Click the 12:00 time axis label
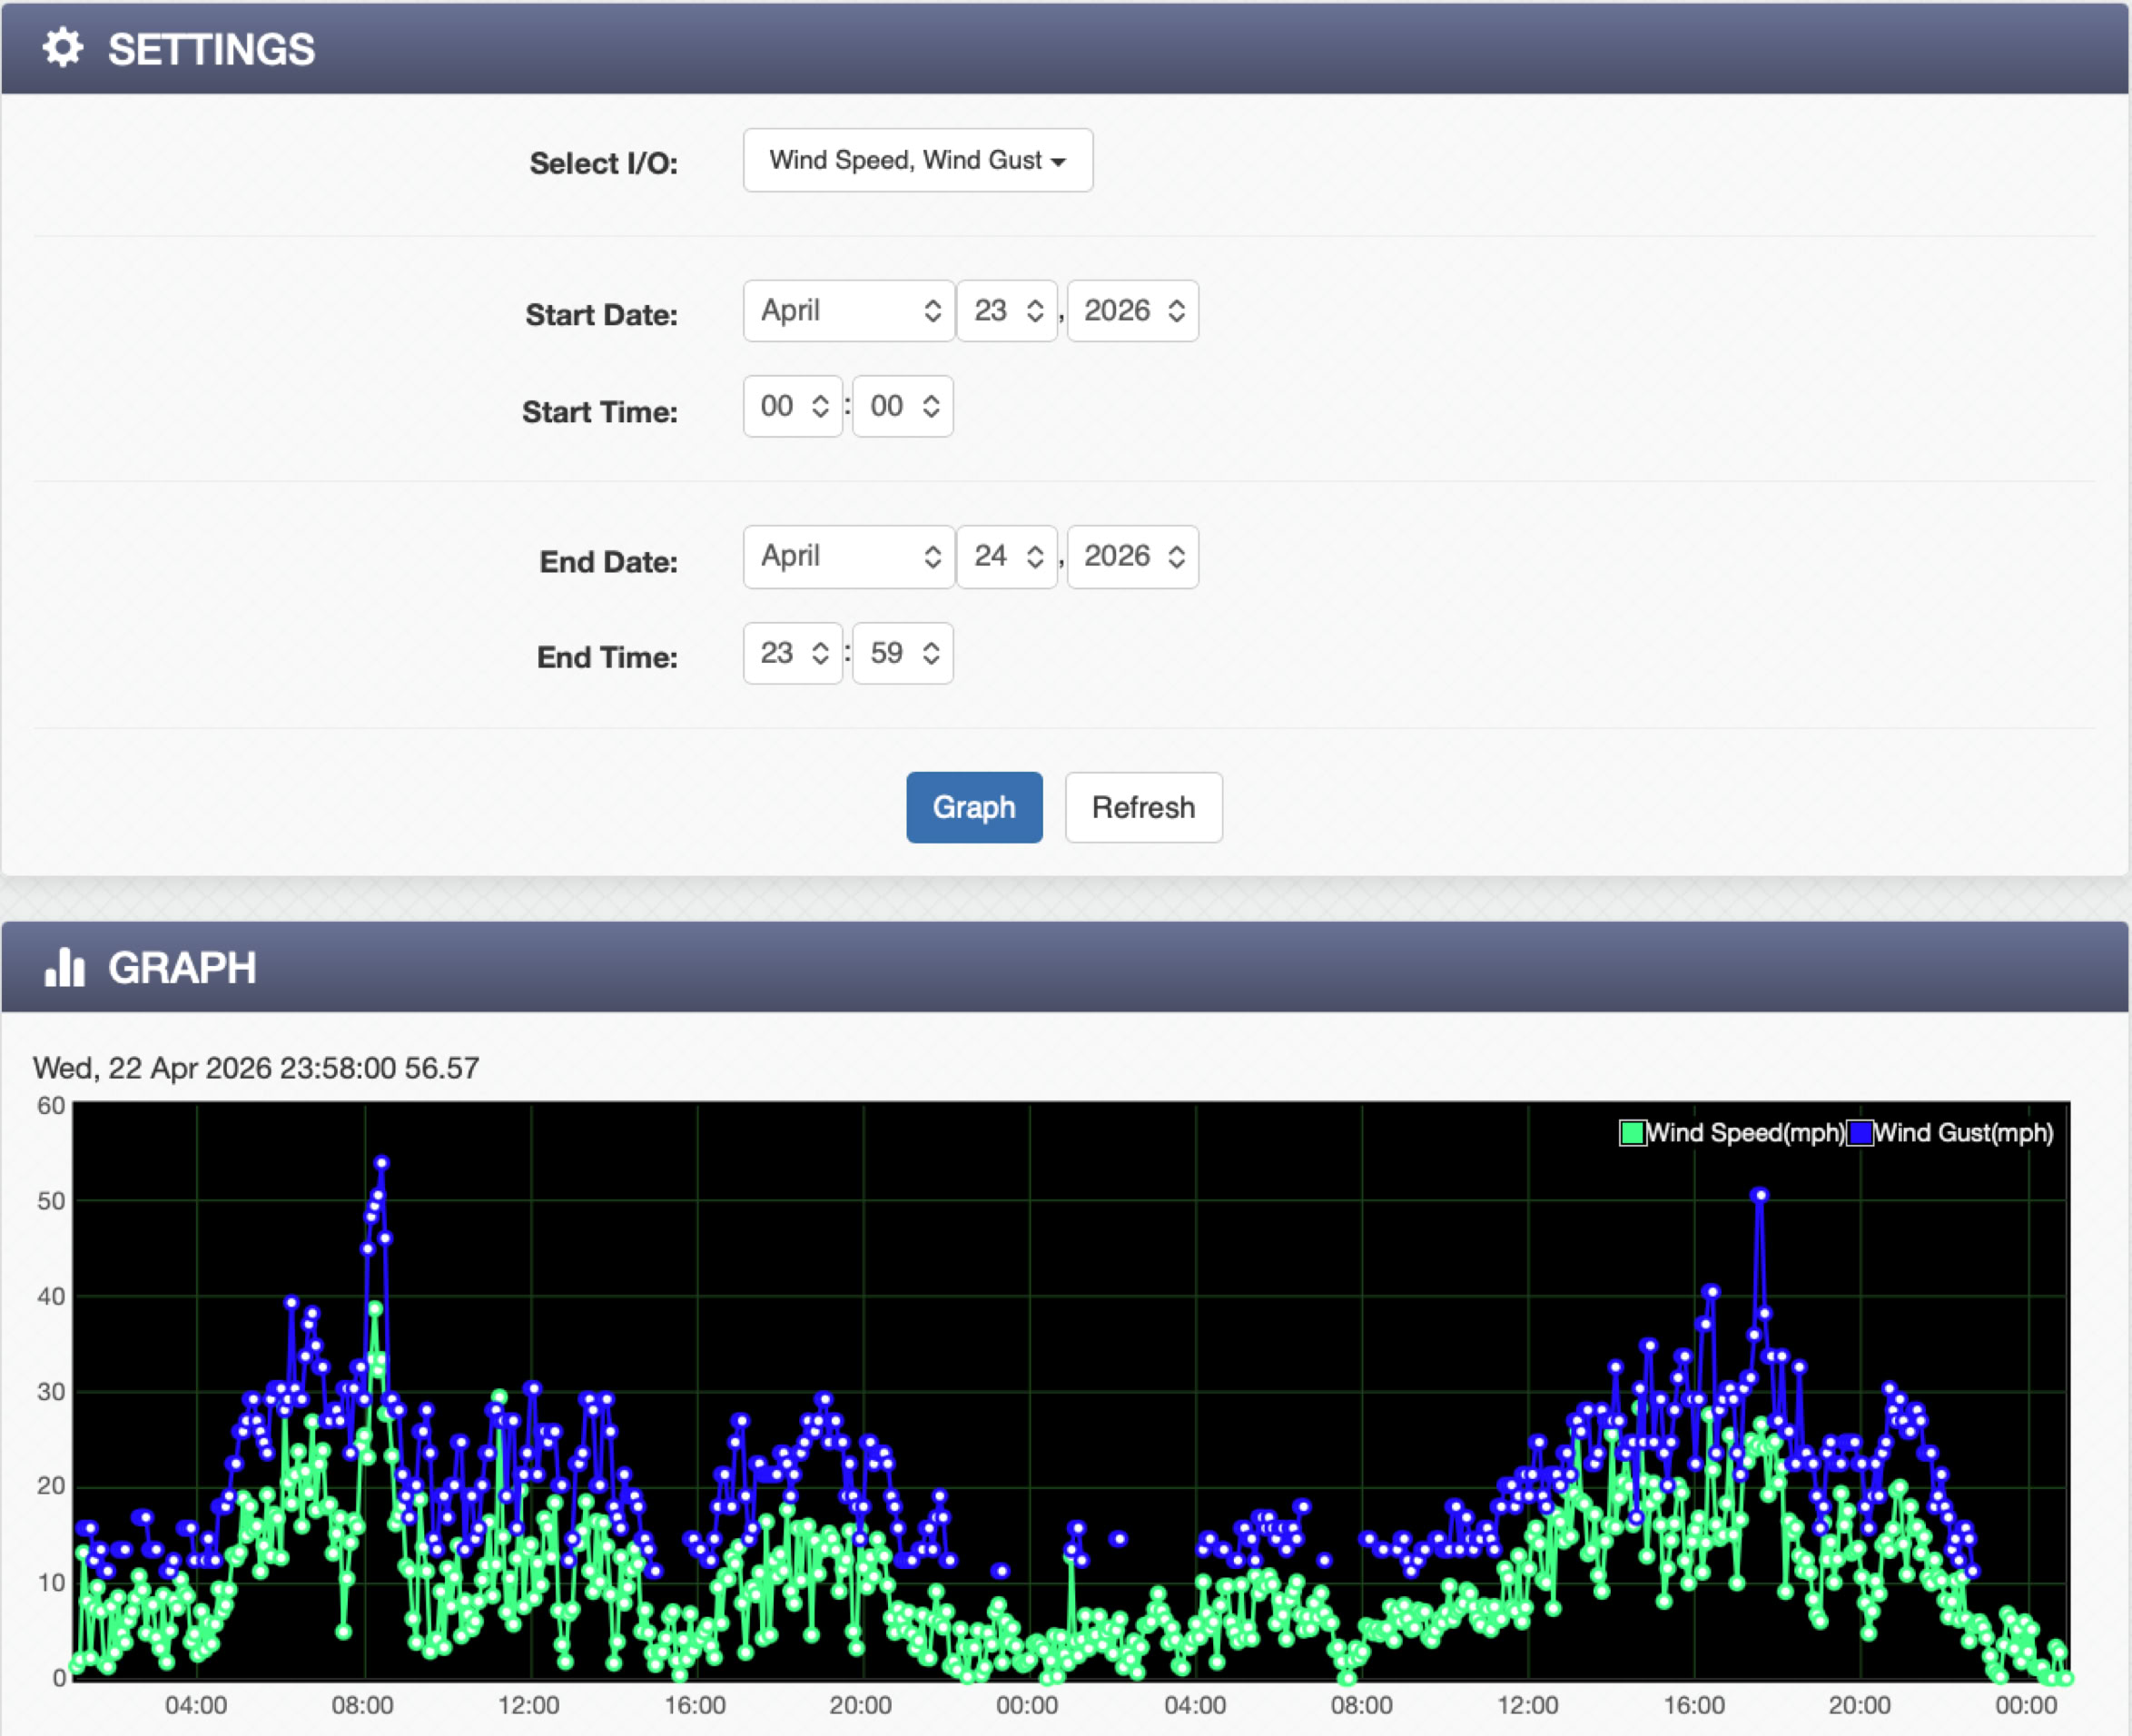This screenshot has width=2132, height=1736. click(529, 1705)
